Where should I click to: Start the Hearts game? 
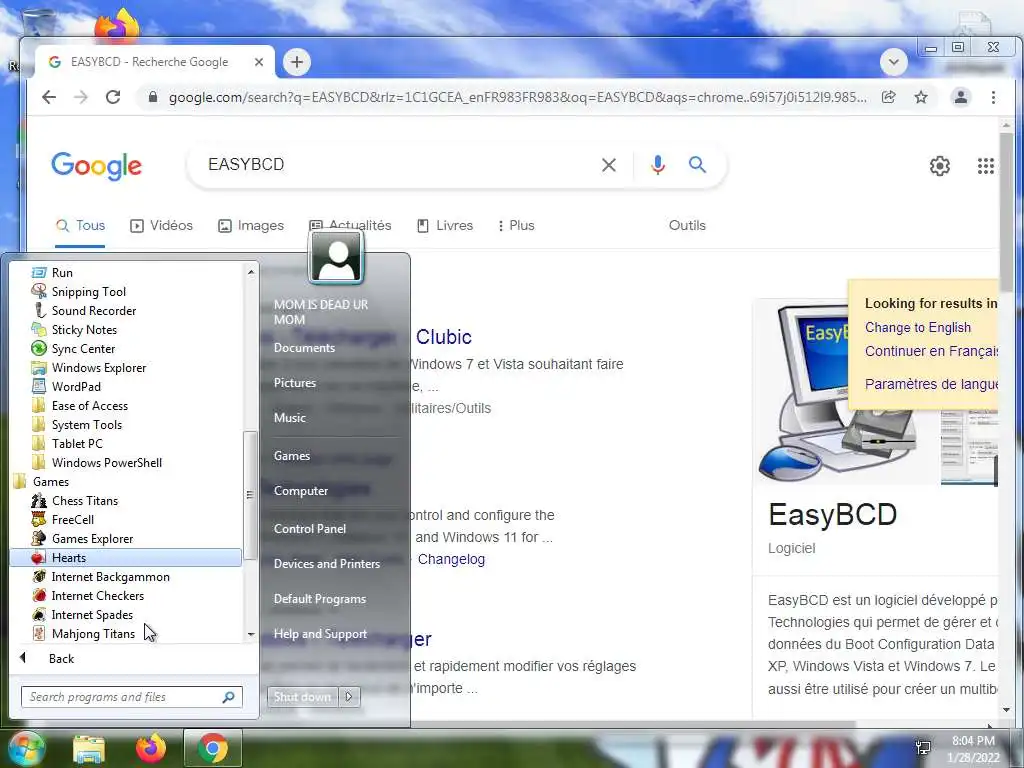point(127,557)
